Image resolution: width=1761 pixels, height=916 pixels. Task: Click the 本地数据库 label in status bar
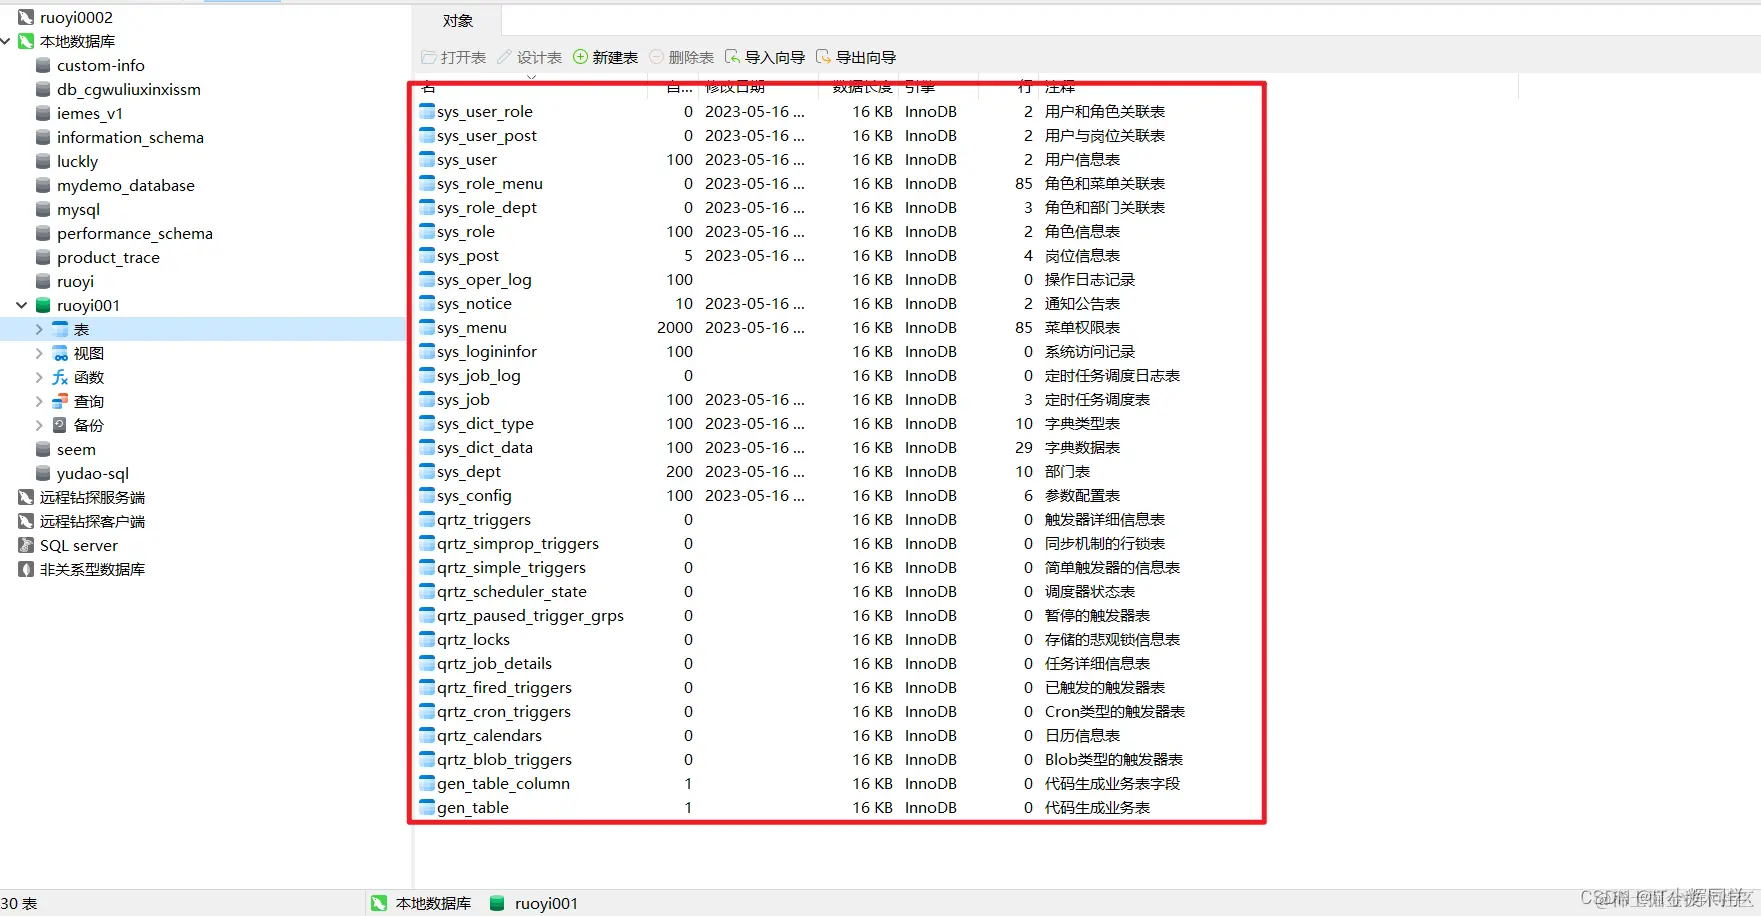433,903
